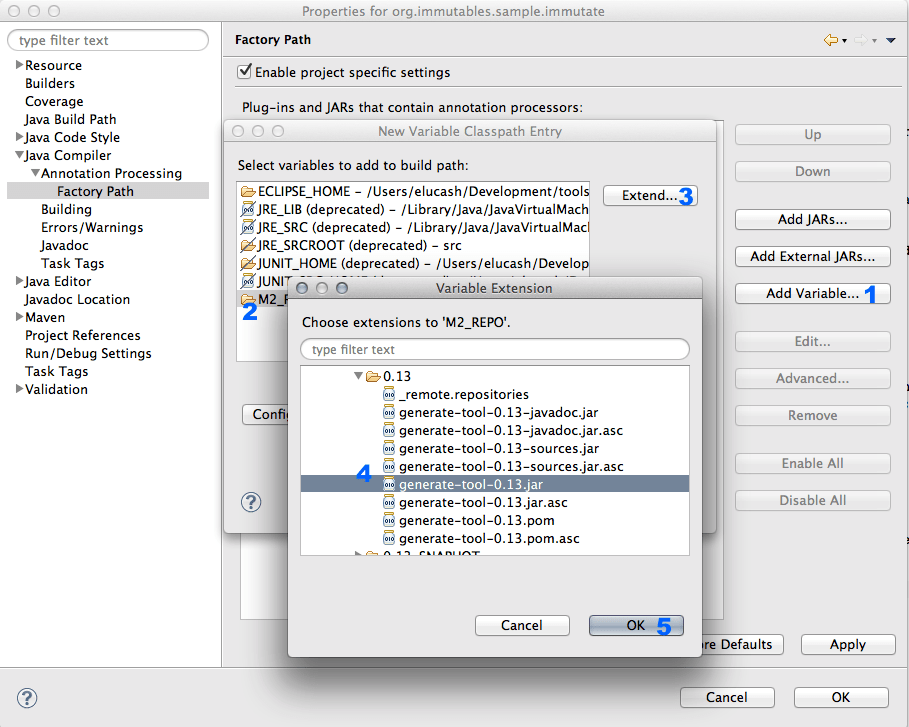This screenshot has width=909, height=727.
Task: Expand the Resource tree node
Action: 19,64
